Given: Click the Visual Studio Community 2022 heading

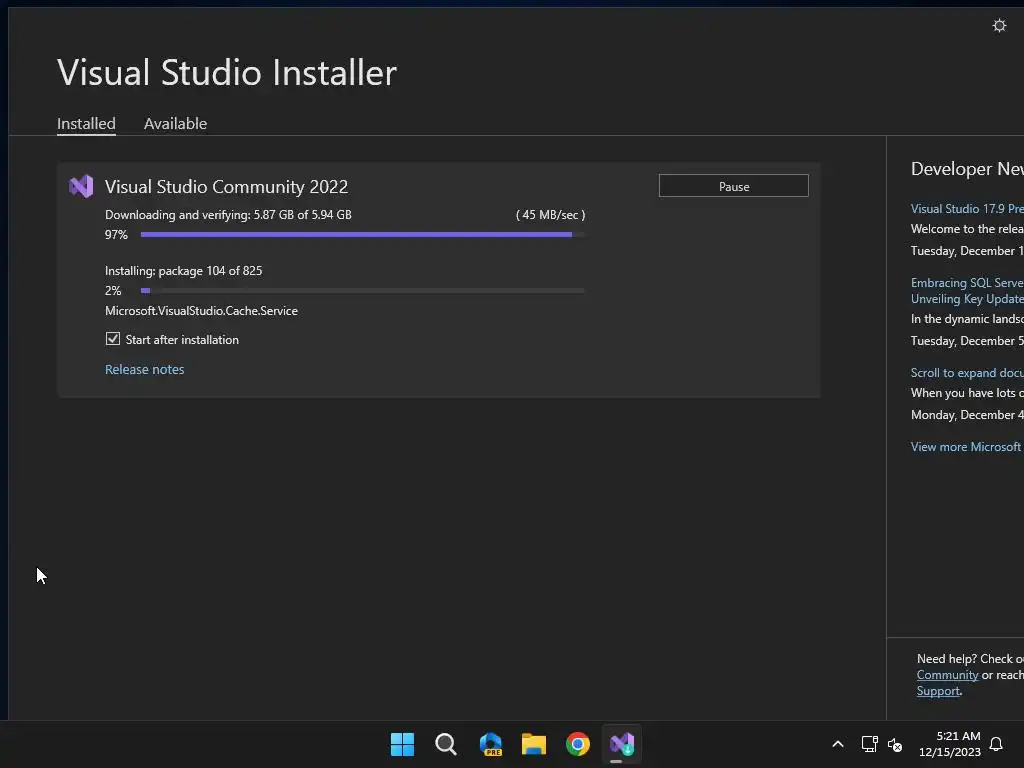Looking at the screenshot, I should [226, 187].
